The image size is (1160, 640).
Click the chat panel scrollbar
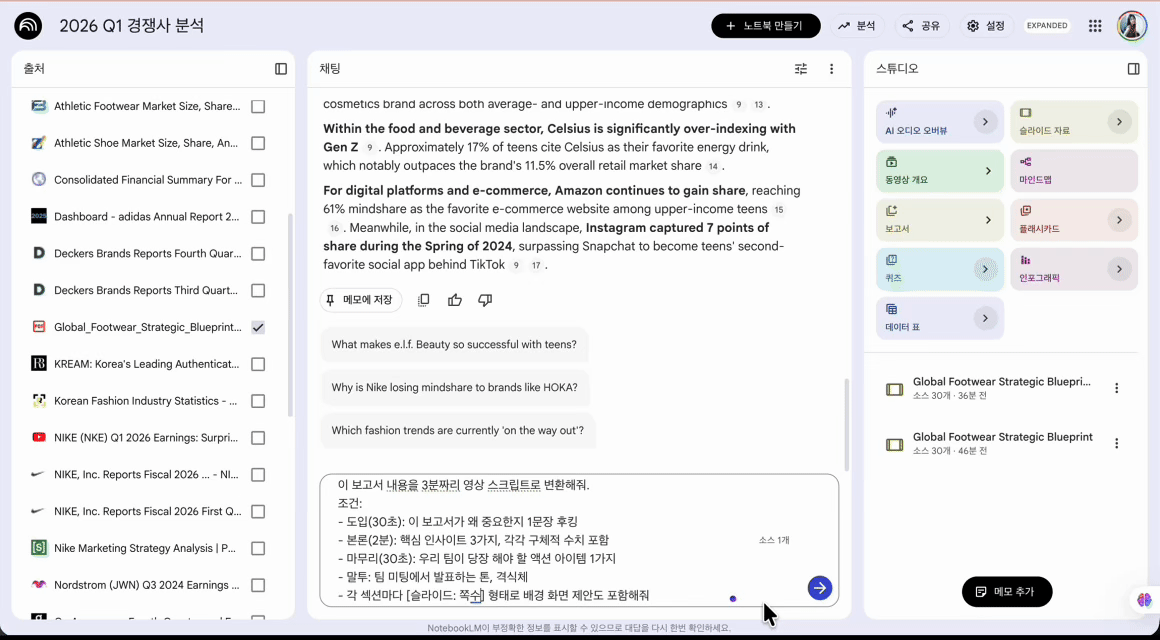846,425
